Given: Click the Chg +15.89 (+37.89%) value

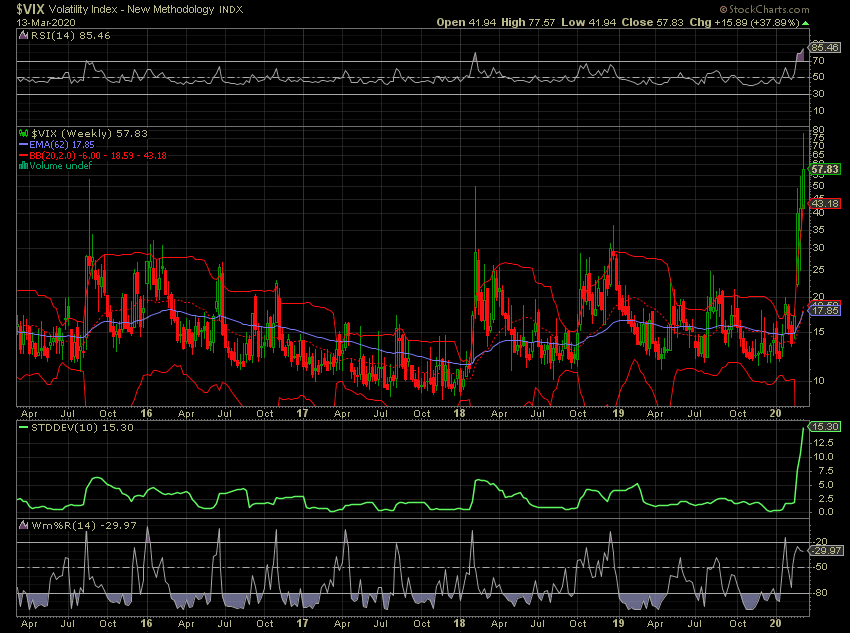Looking at the screenshot, I should point(745,22).
